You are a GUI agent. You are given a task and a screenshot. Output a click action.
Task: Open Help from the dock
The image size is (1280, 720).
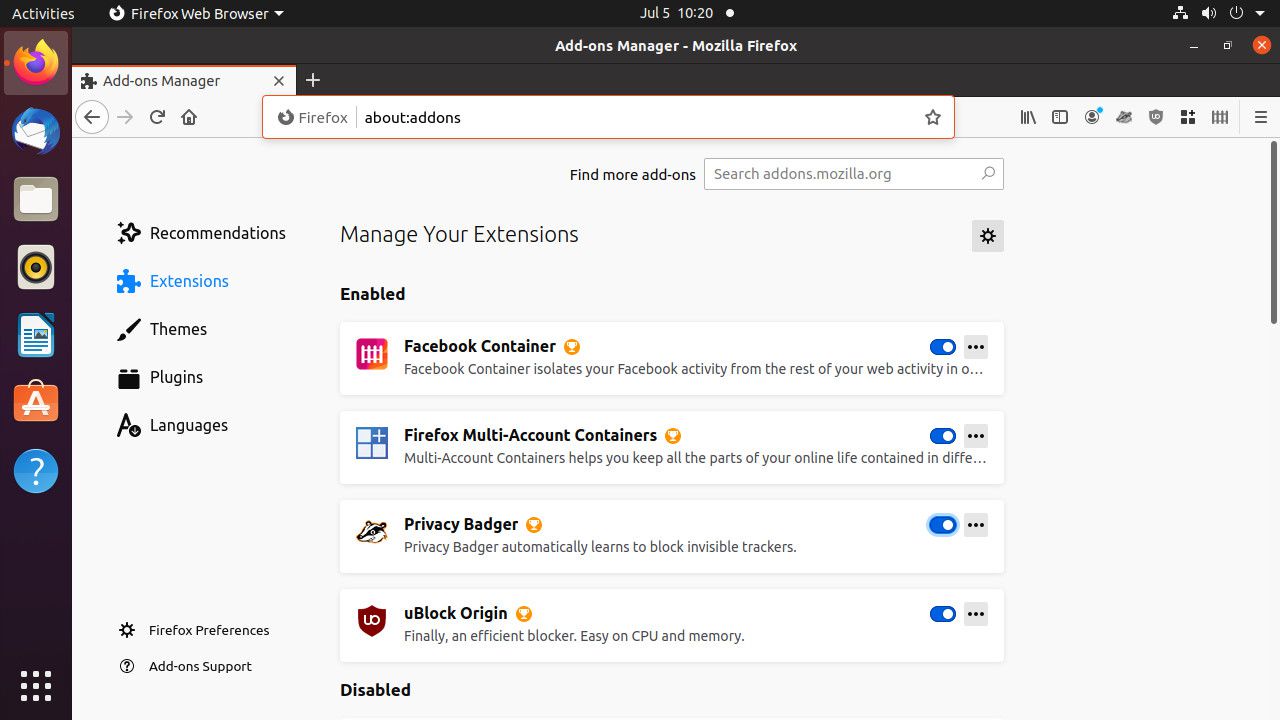tap(36, 470)
